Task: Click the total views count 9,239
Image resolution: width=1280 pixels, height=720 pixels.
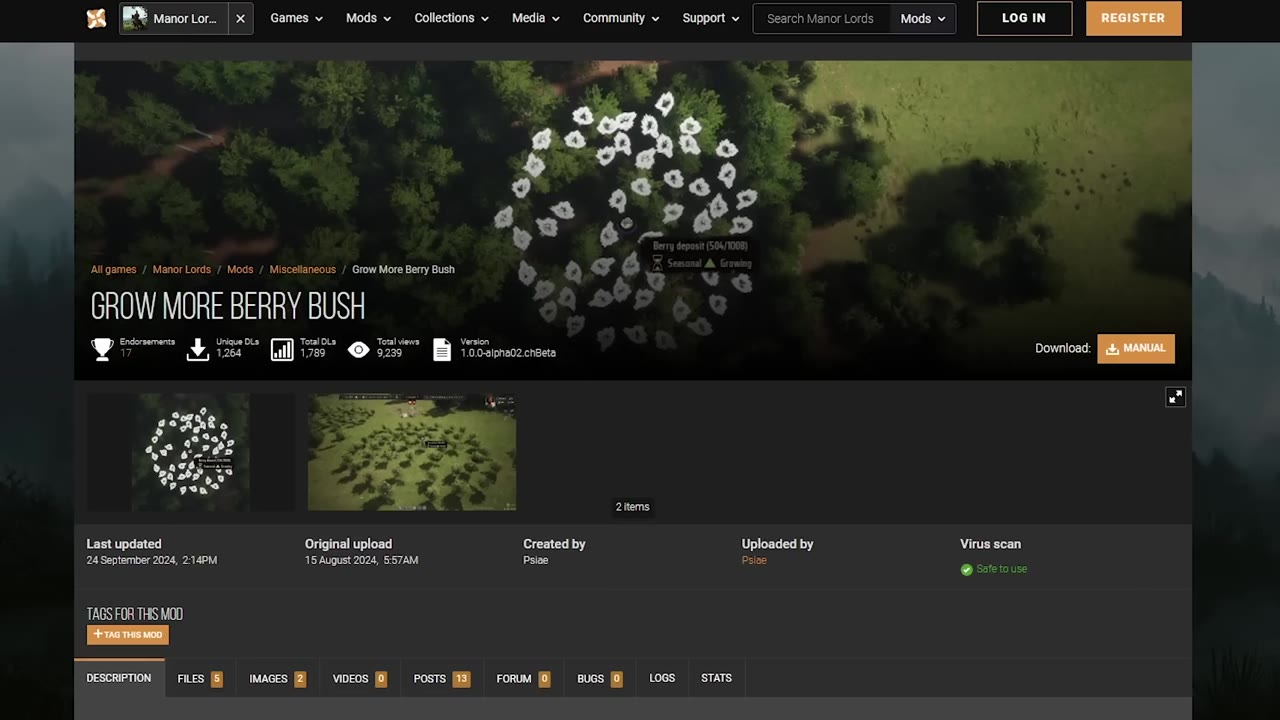Action: point(389,353)
